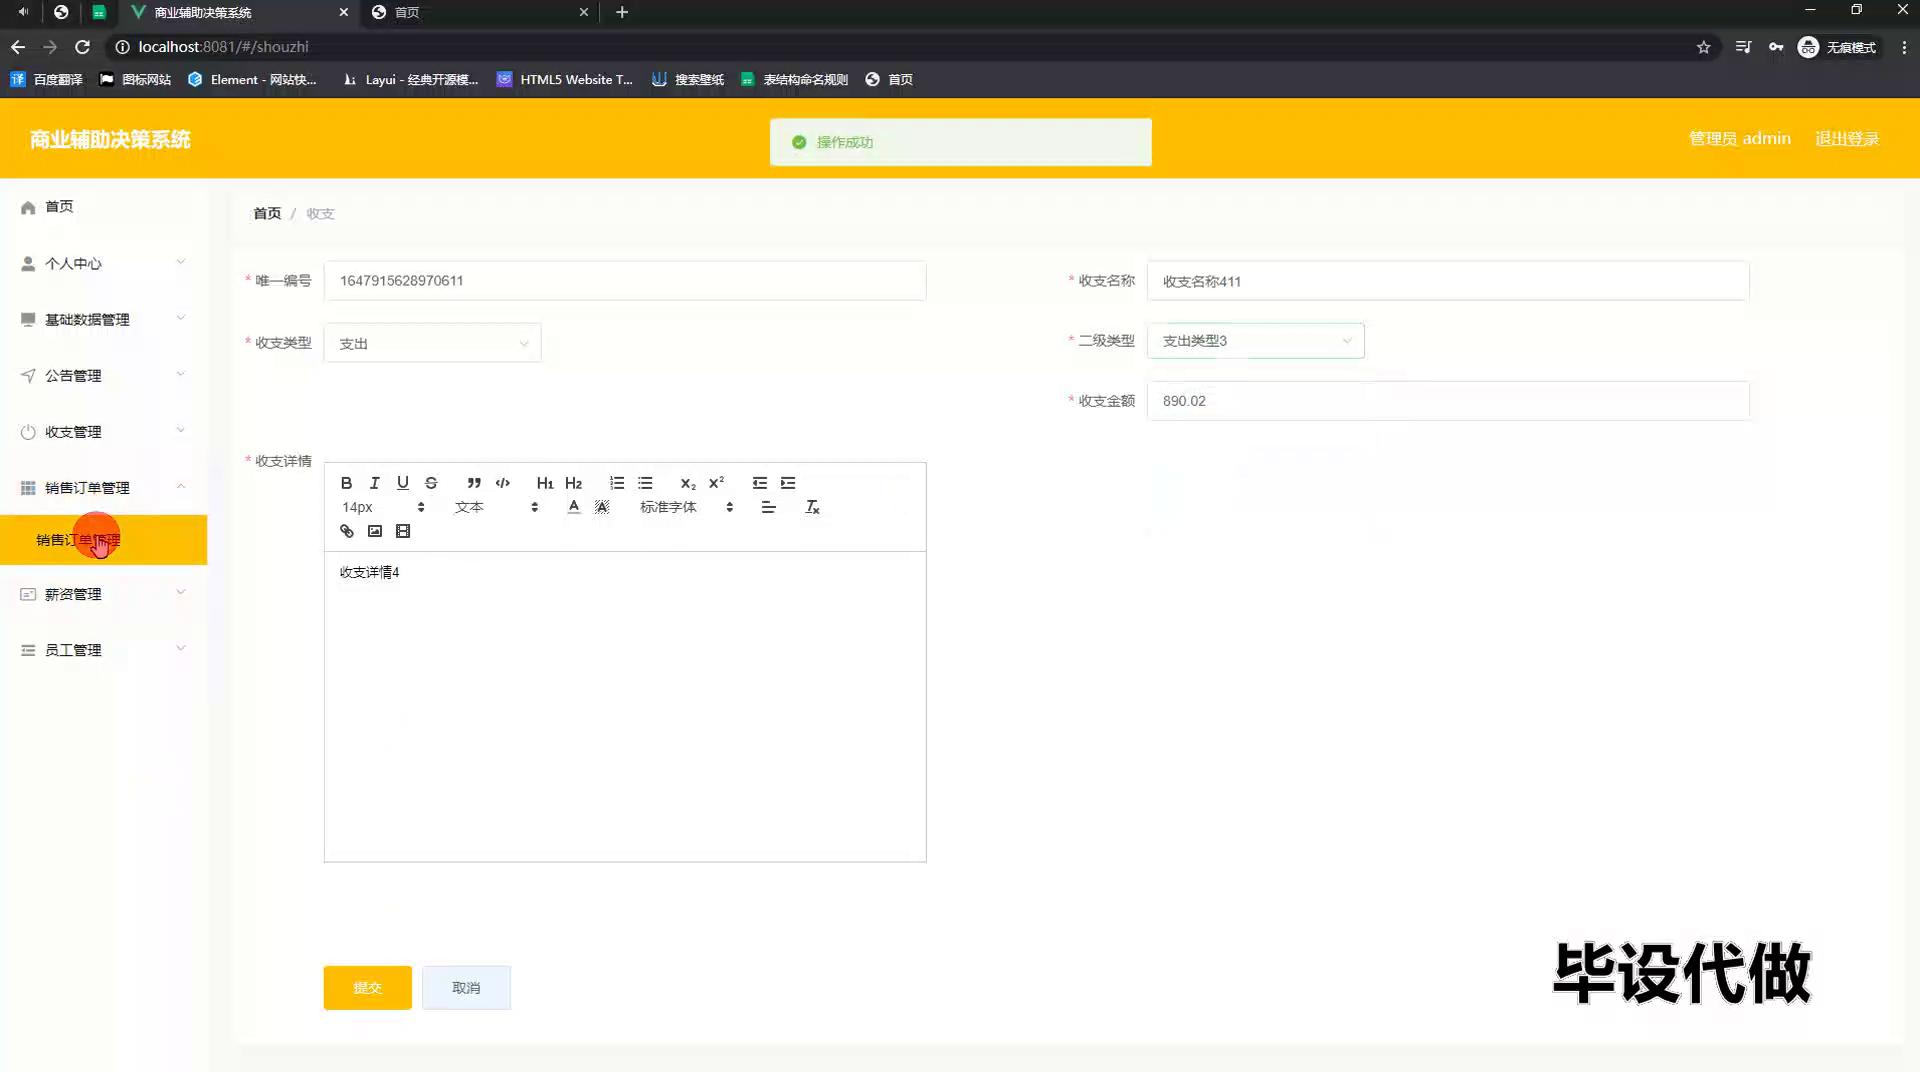1920x1072 pixels.
Task: Open the text color picker
Action: click(573, 507)
